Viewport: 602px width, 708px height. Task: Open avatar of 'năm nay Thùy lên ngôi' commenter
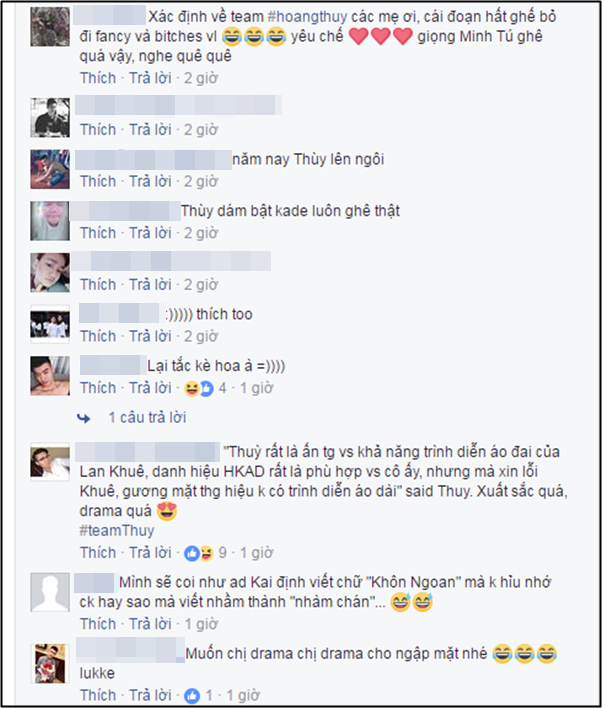(50, 169)
